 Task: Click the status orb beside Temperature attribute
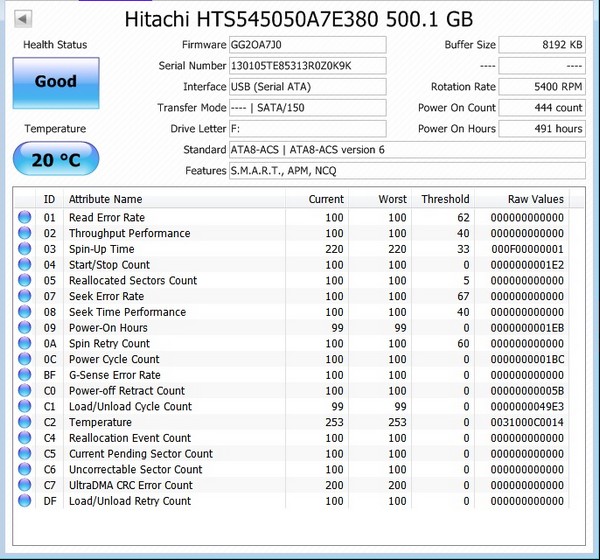[x=25, y=422]
